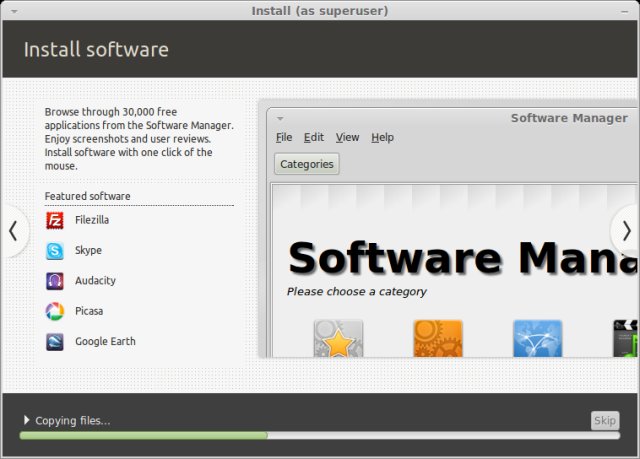
Task: Click the Copying files status text
Action: pos(73,421)
